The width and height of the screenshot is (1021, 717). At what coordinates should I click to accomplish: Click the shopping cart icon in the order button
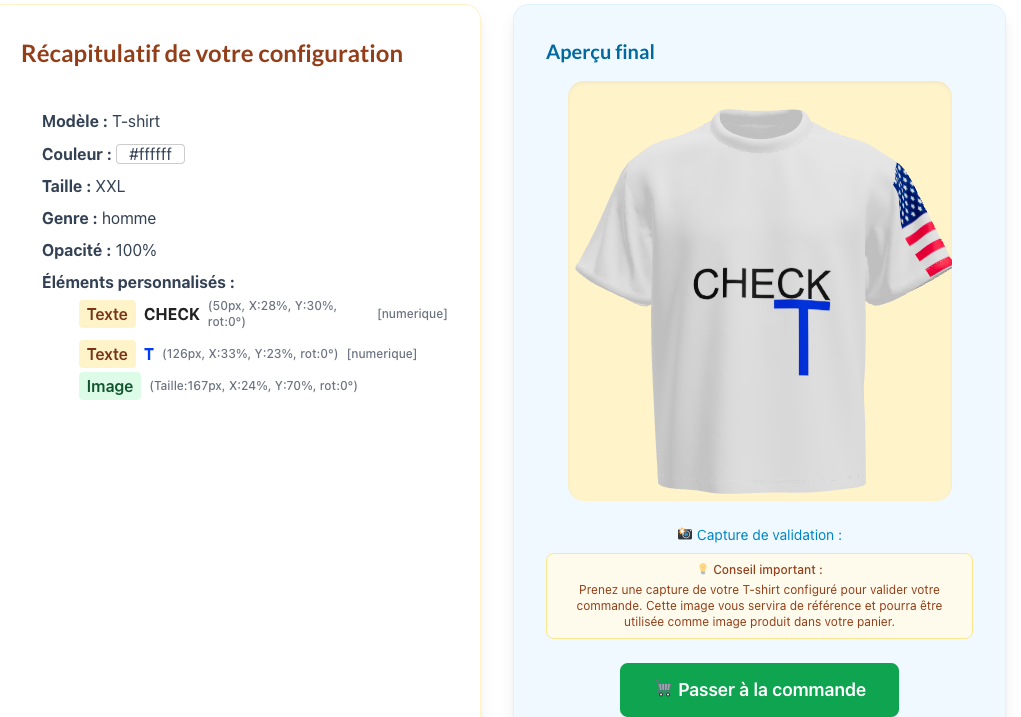(665, 690)
